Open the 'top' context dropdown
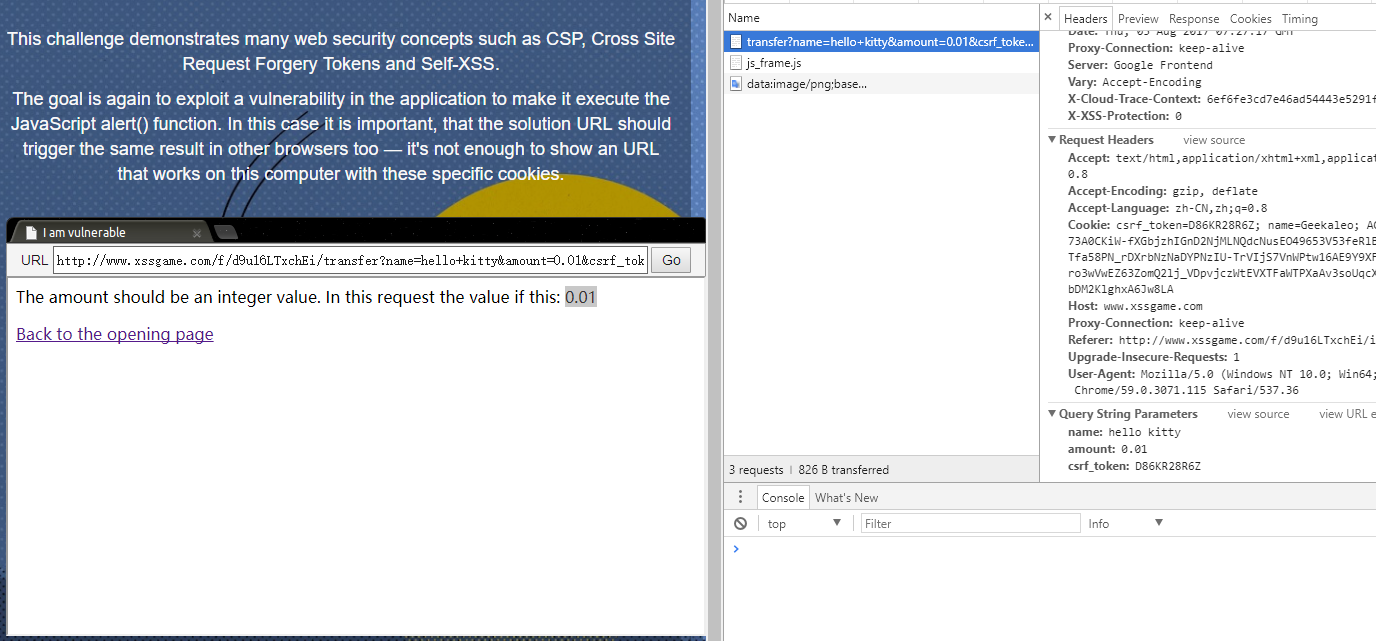The width and height of the screenshot is (1376, 641). (x=804, y=524)
